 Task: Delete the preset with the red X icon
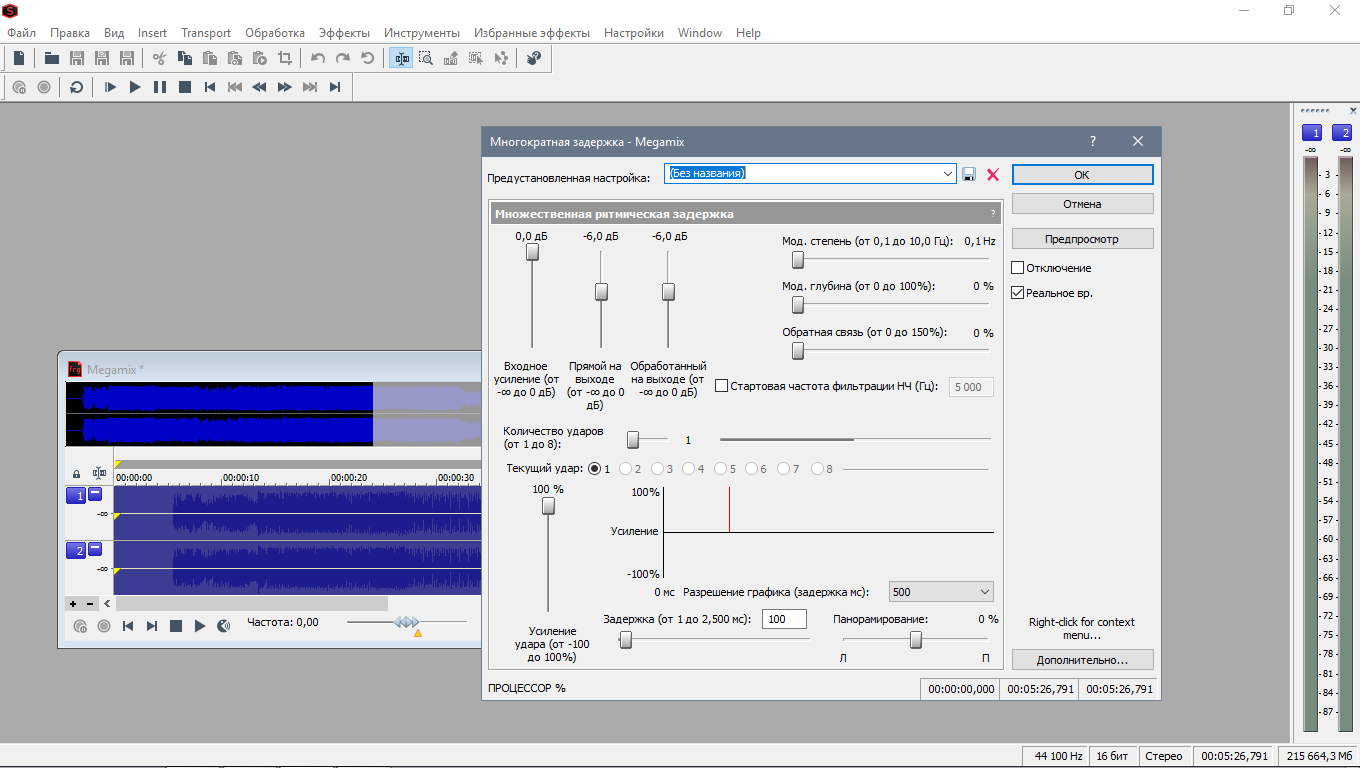tap(993, 174)
